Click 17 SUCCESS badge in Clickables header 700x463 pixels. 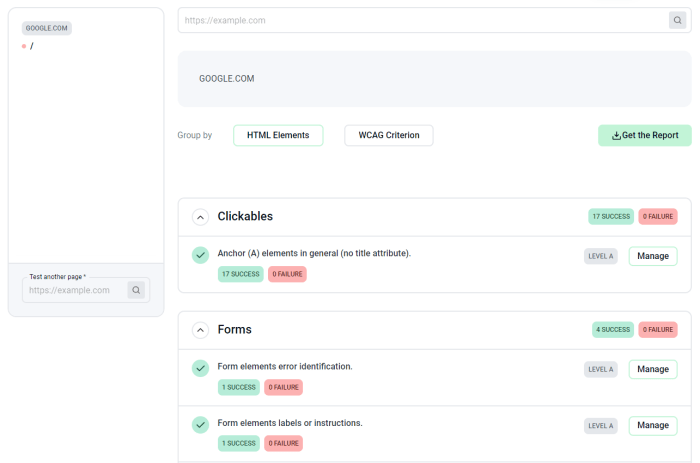(x=610, y=216)
